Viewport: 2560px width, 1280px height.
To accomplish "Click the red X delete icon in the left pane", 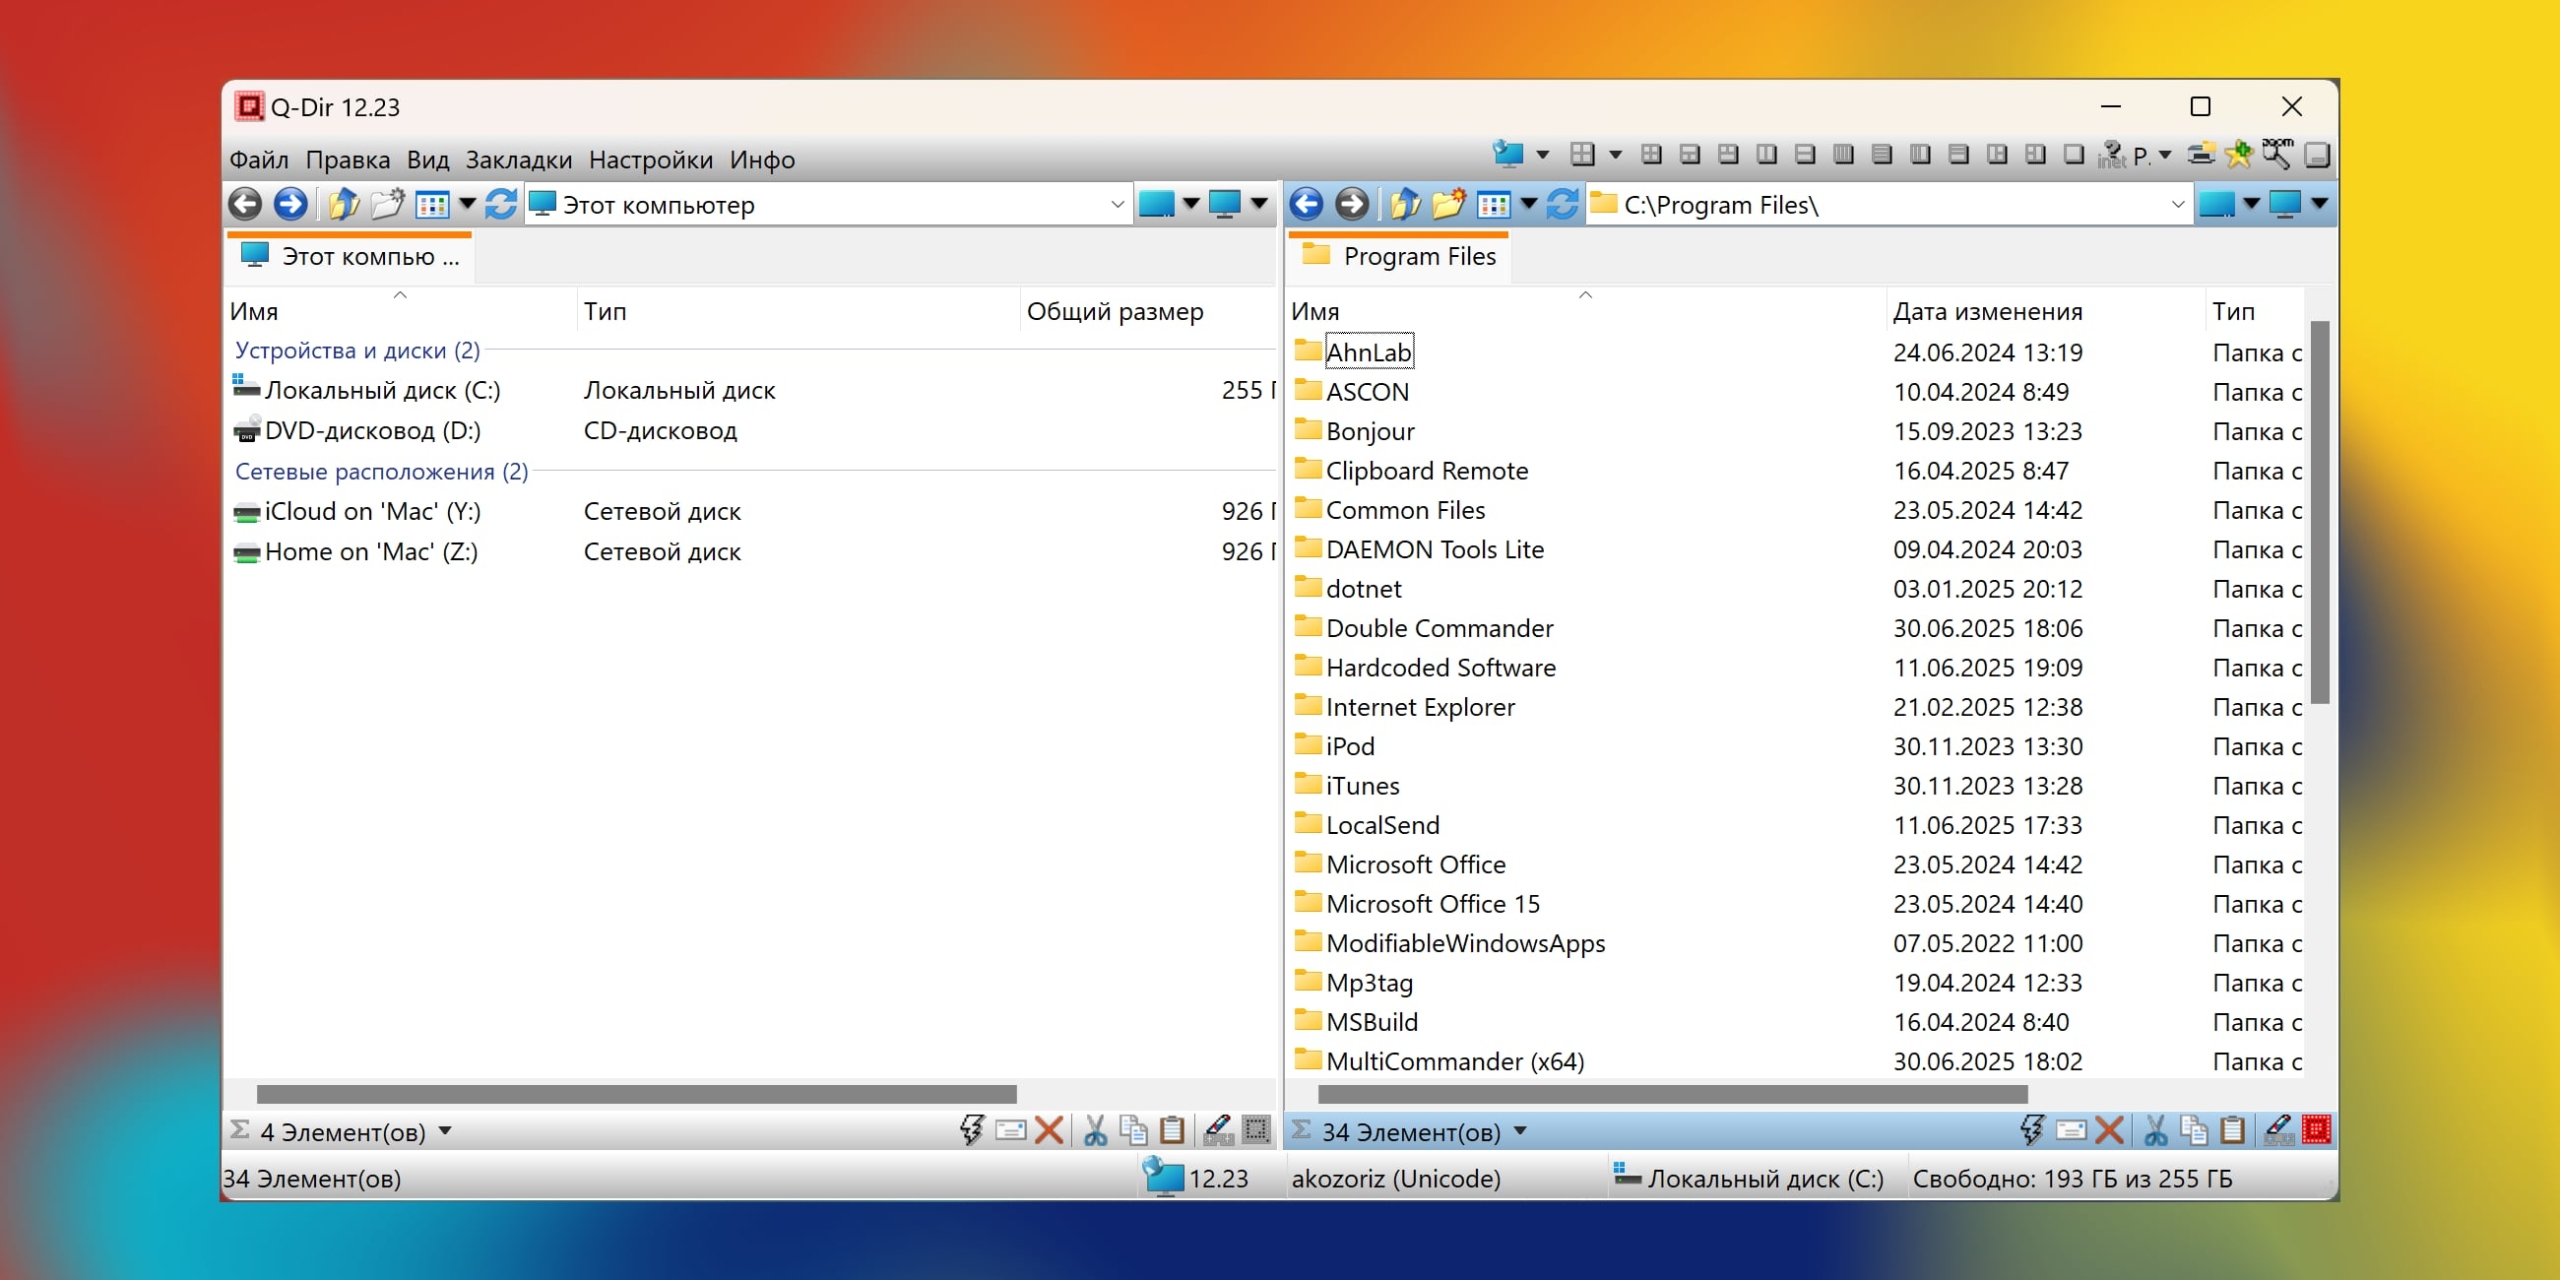I will tap(1049, 1131).
